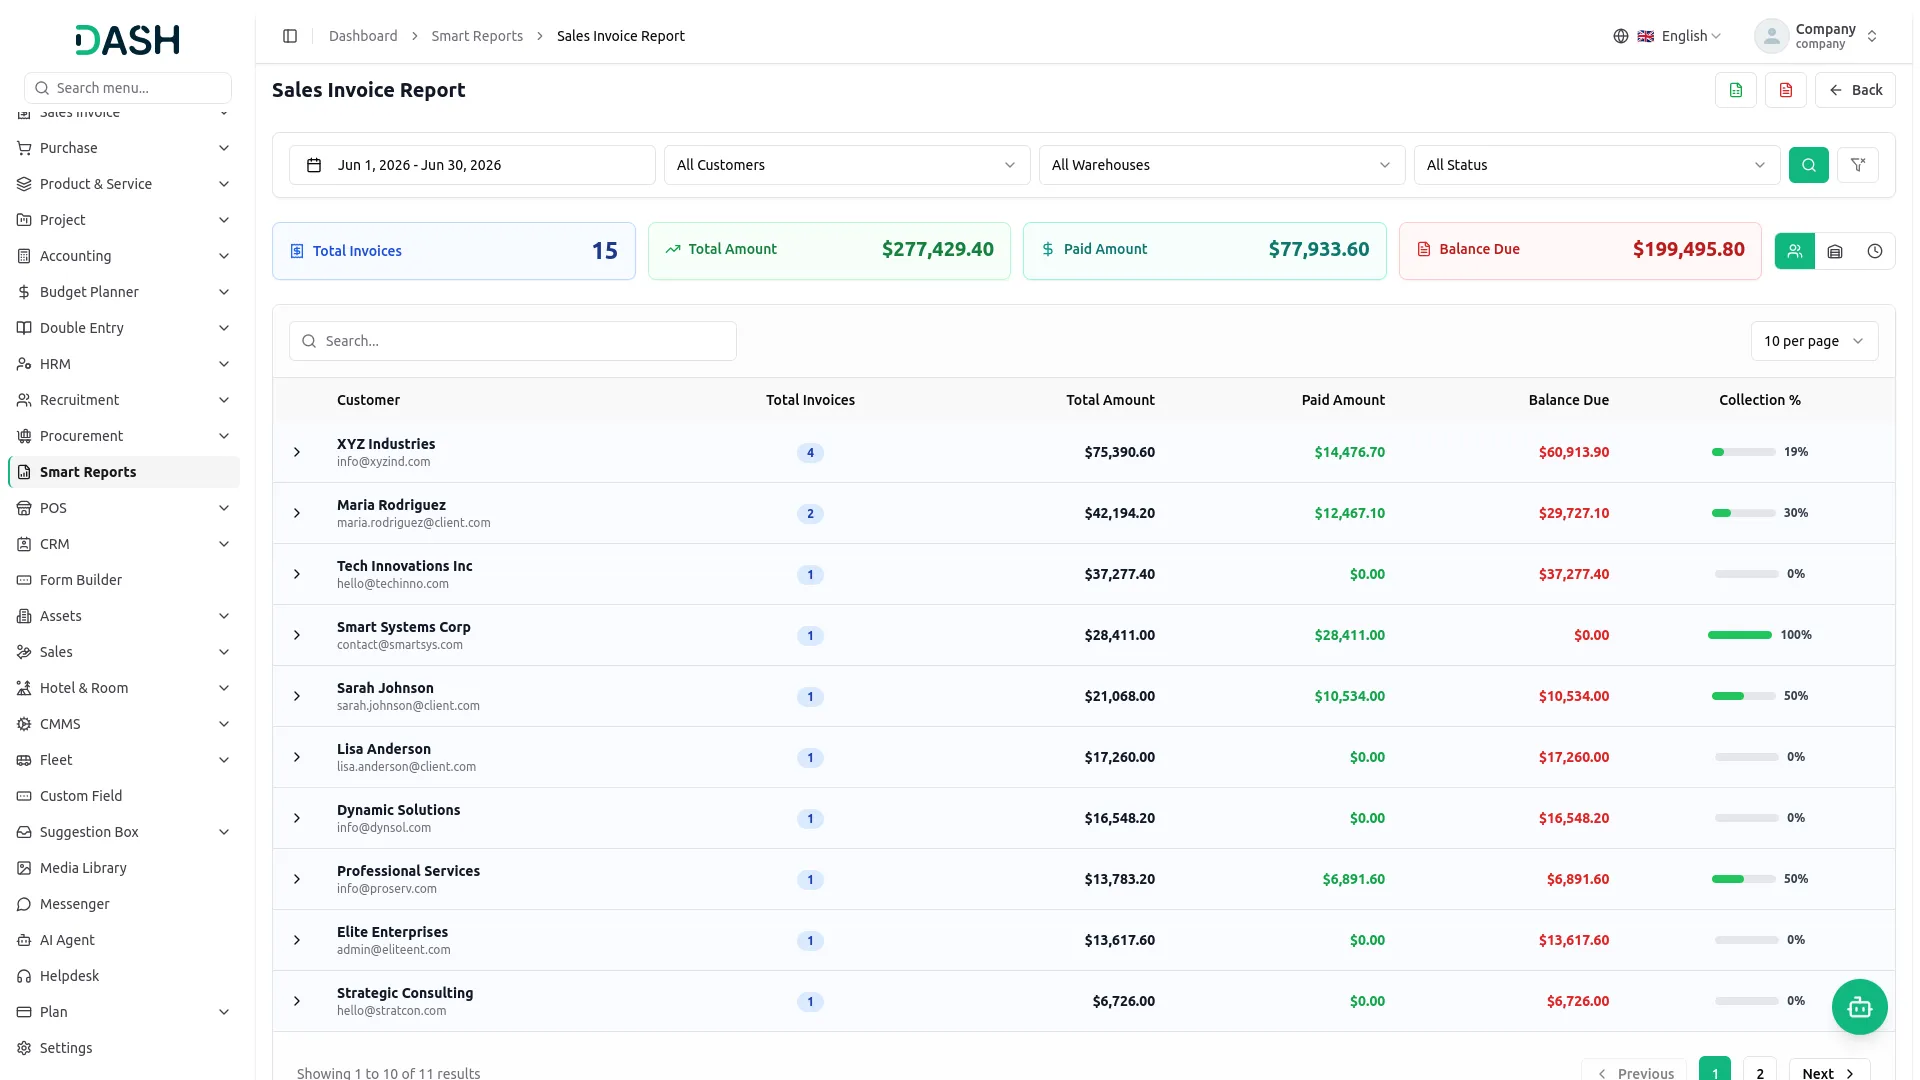Click Sarah Johnson 50% collection bar
Image resolution: width=1920 pixels, height=1080 pixels.
click(x=1744, y=696)
